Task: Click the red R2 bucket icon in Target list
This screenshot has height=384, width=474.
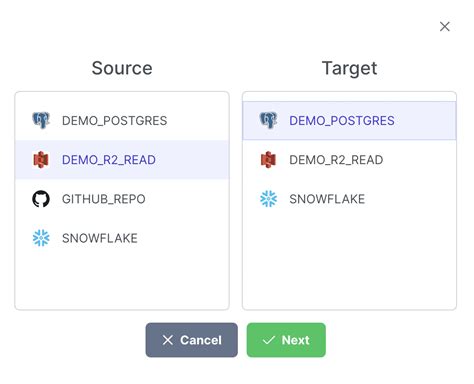Action: coord(268,160)
